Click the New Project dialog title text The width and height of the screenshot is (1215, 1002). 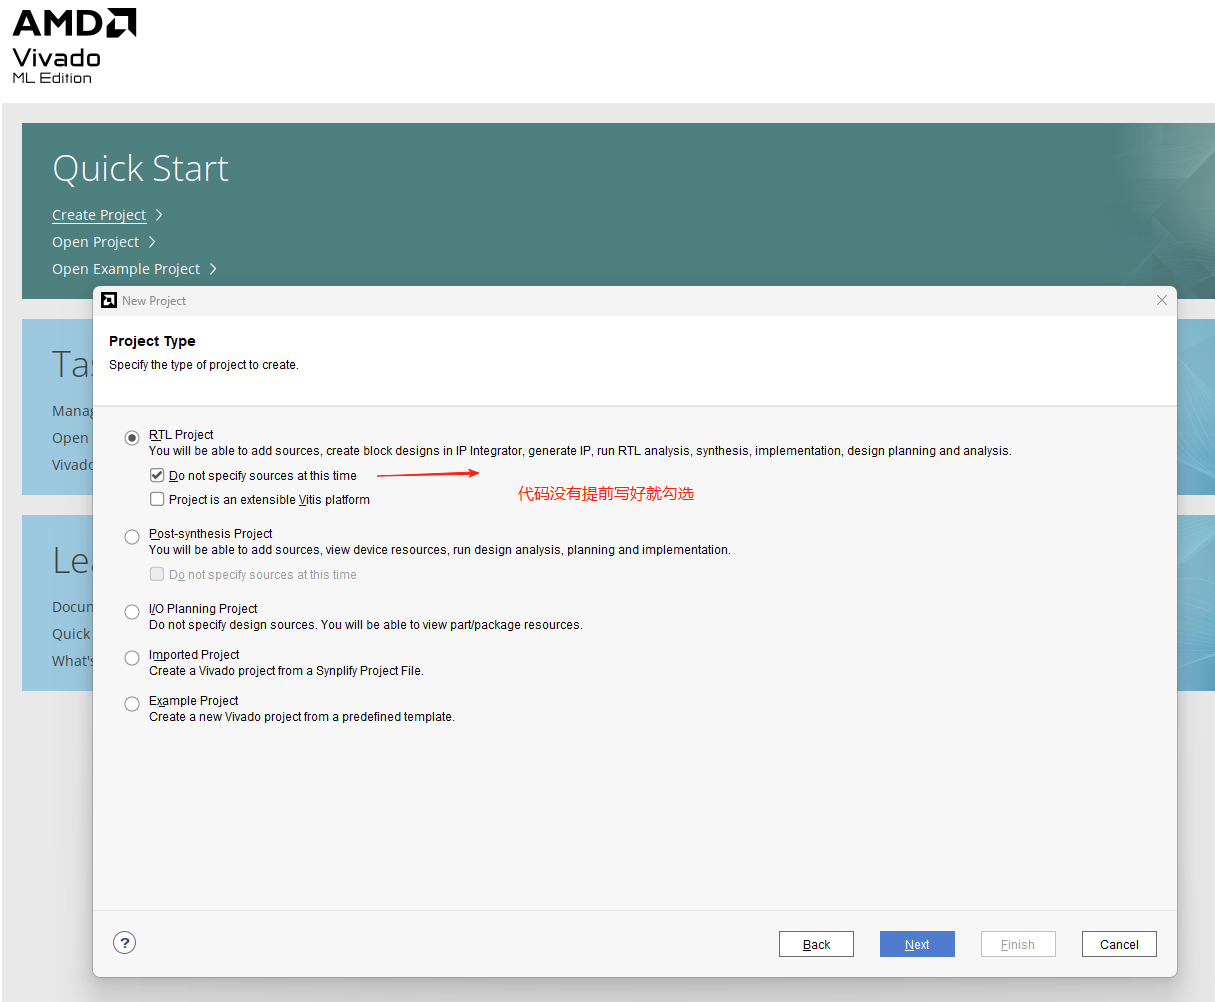pos(154,301)
